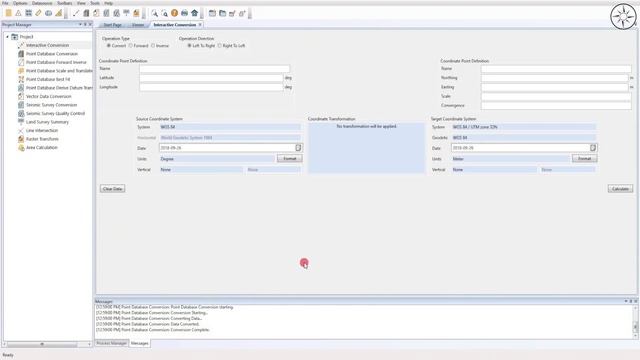Screen dimensions: 640x360
Task: Click the Raster Transform tree icon
Action: click(x=21, y=139)
